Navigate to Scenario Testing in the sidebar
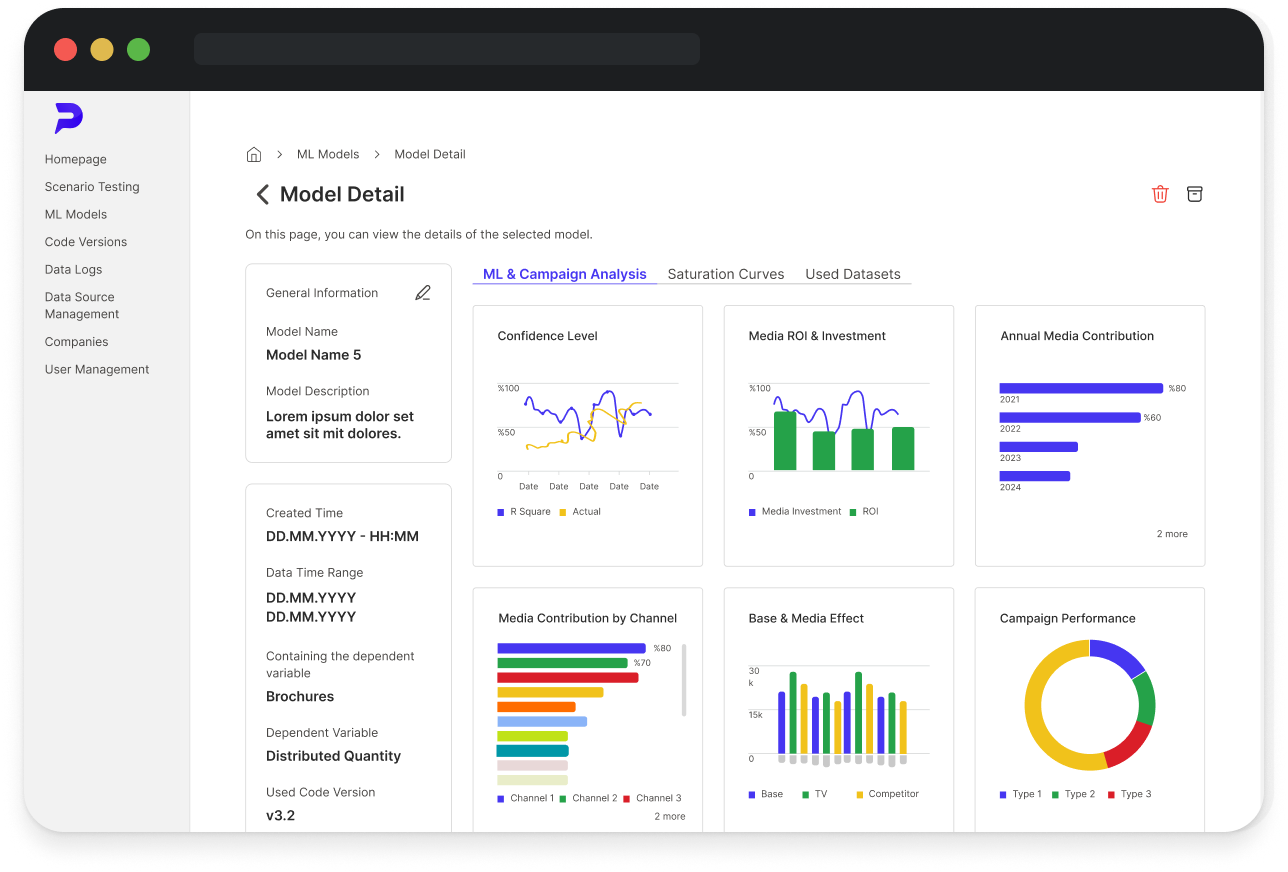Viewport: 1288px width, 872px height. click(x=92, y=187)
